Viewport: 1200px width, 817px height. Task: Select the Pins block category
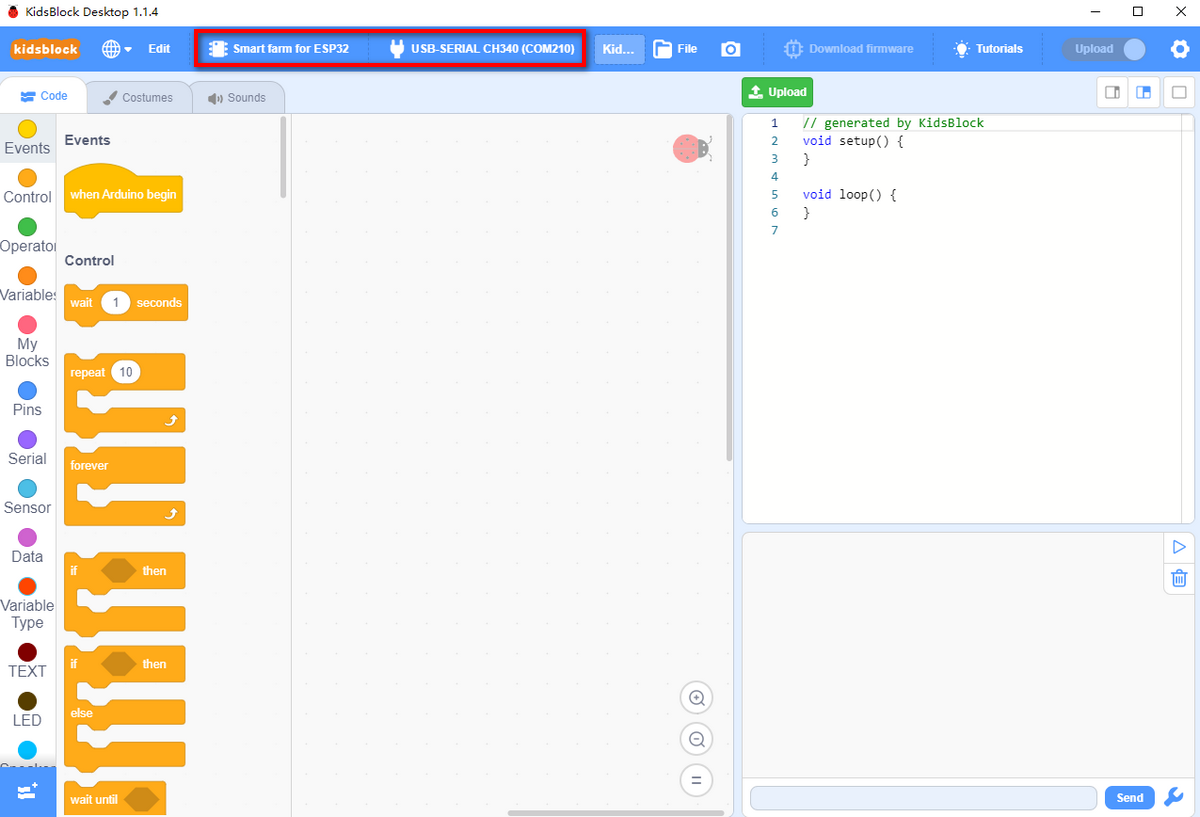27,399
